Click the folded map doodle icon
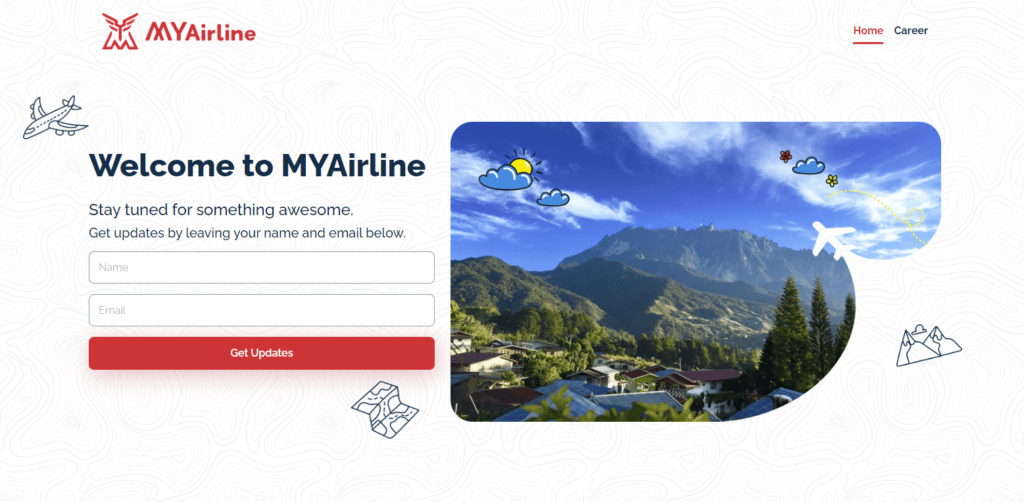Screen dimensions: 1024x502 coord(385,409)
